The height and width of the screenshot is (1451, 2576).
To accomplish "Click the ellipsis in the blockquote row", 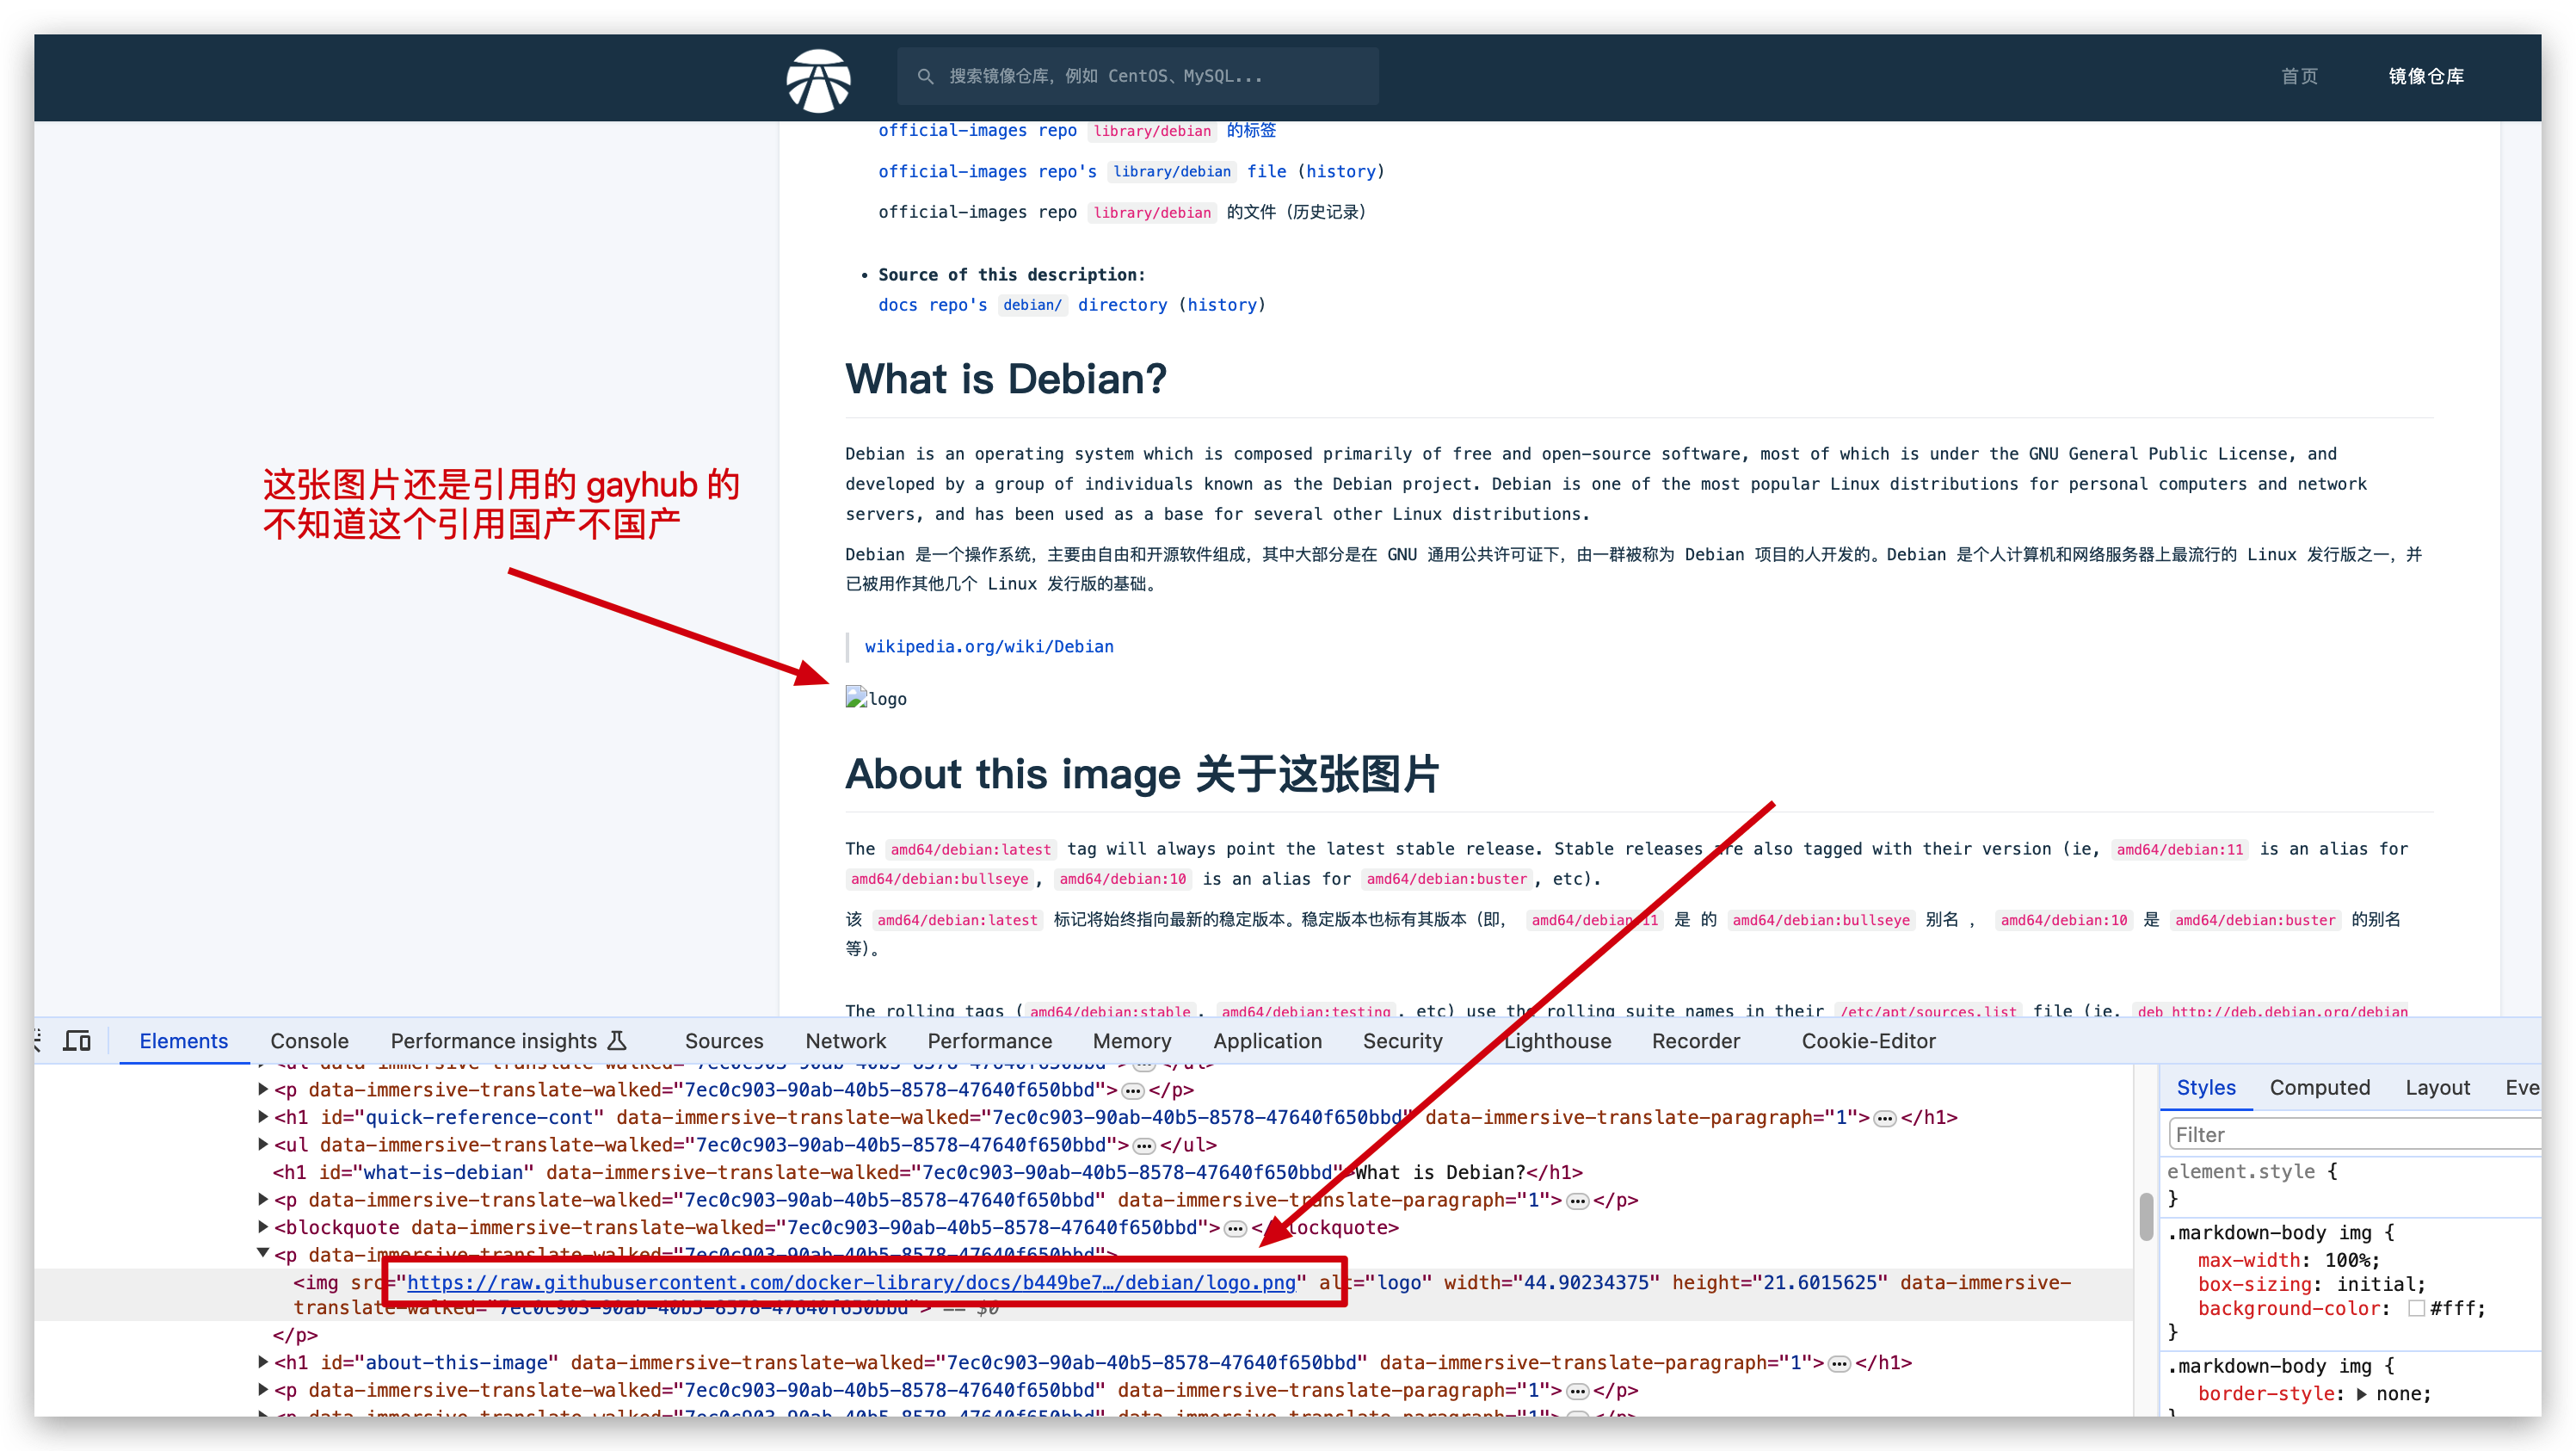I will (x=1236, y=1228).
